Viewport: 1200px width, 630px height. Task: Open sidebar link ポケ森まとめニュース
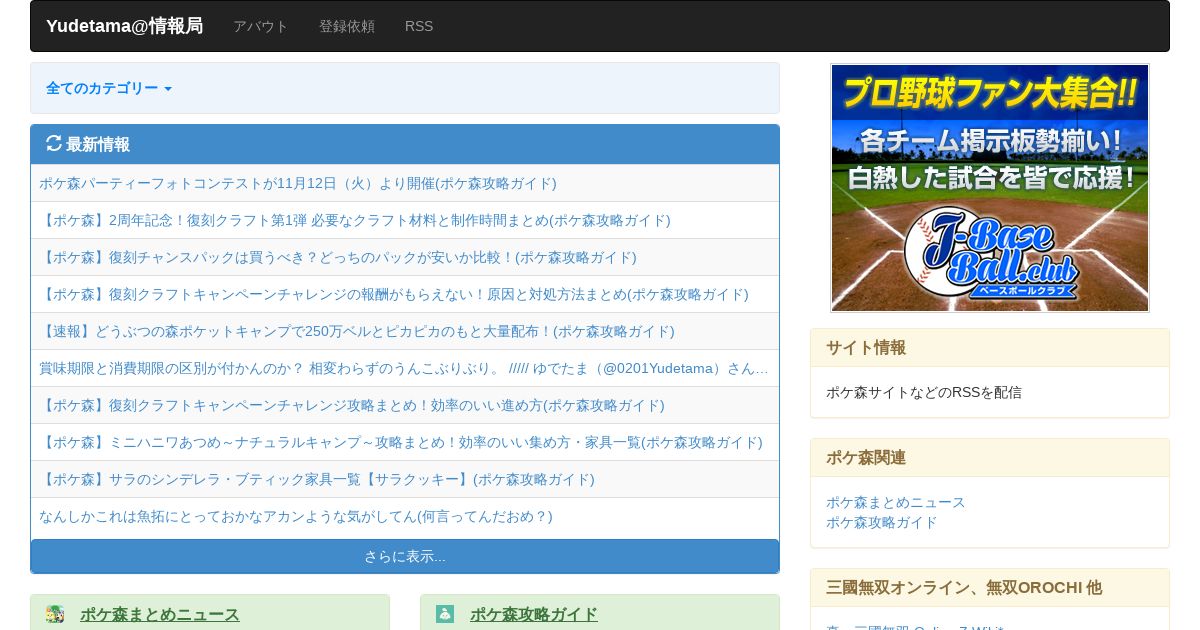(x=896, y=502)
